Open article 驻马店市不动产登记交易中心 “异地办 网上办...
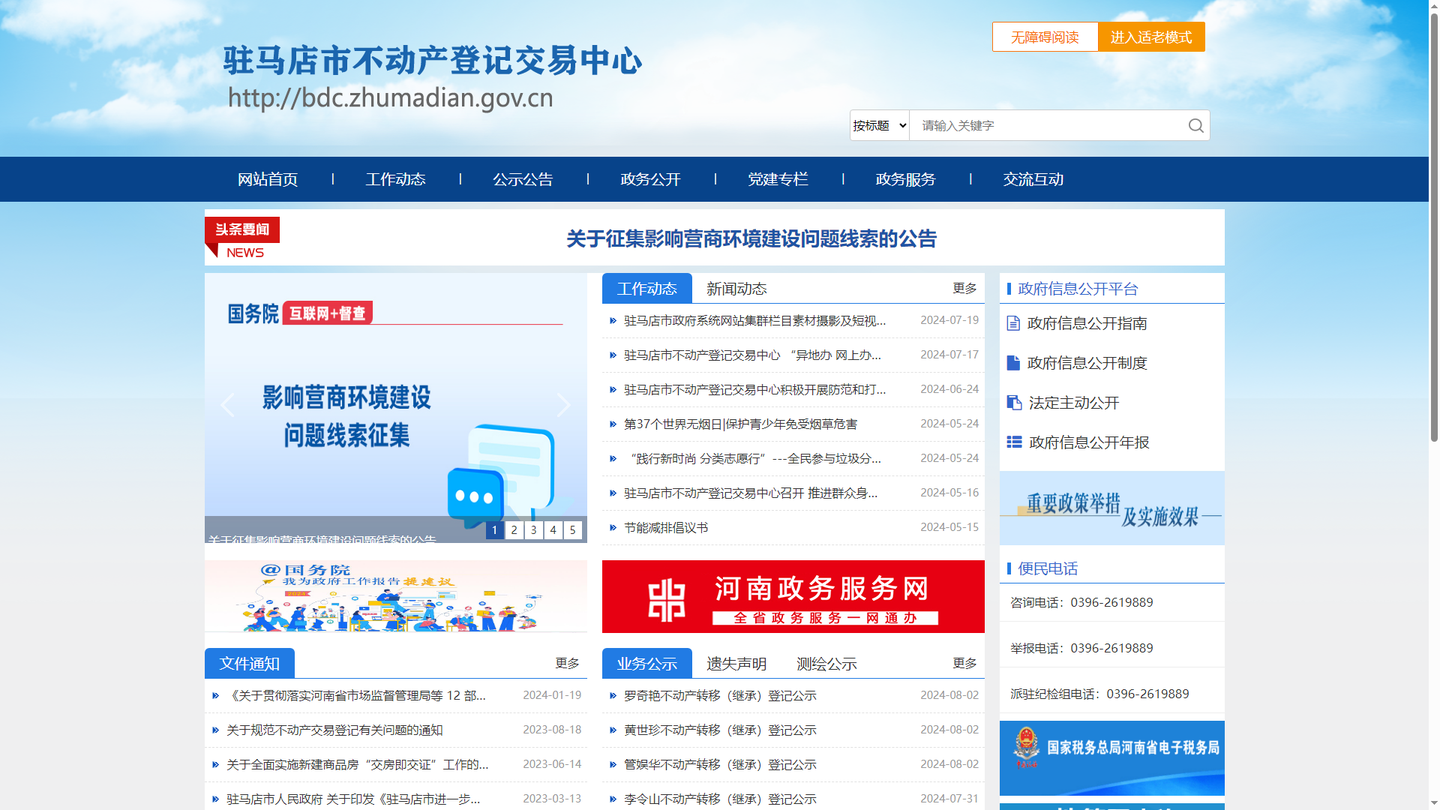The image size is (1440, 810). click(x=753, y=355)
